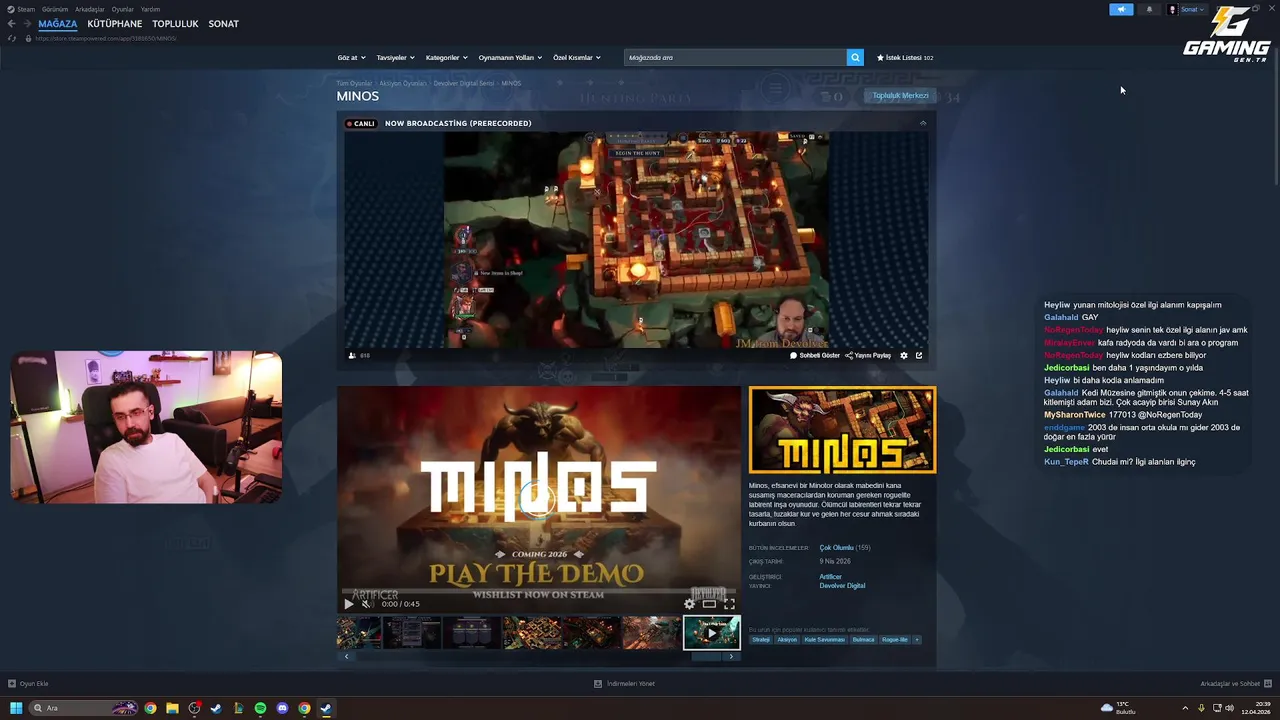1280x720 pixels.
Task: Collapse the broadcast panel with the chevron
Action: tap(923, 123)
